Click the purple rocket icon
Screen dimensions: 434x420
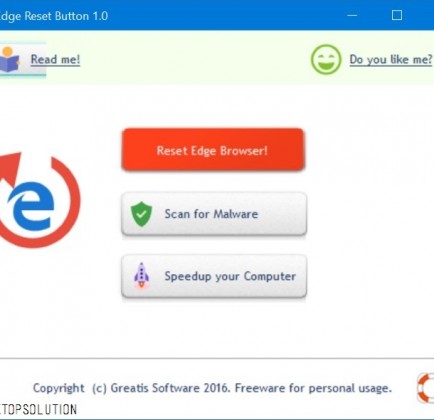(x=142, y=276)
